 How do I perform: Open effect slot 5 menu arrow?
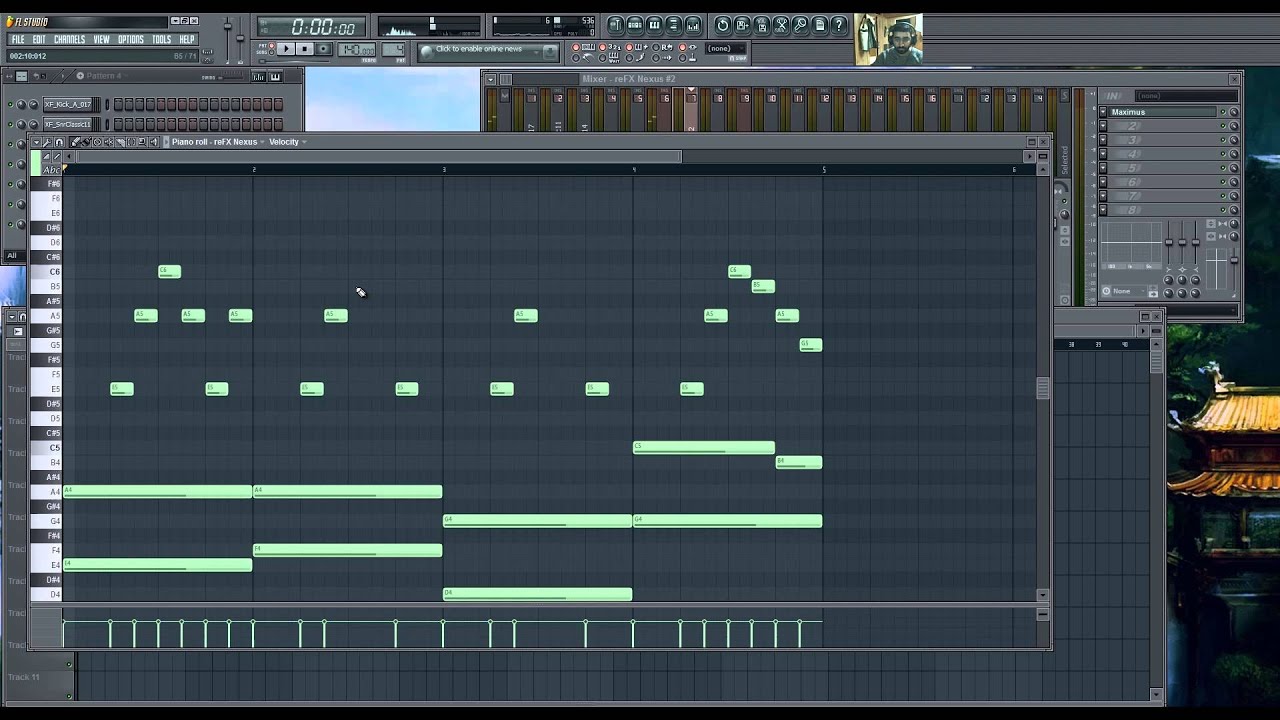point(1103,168)
